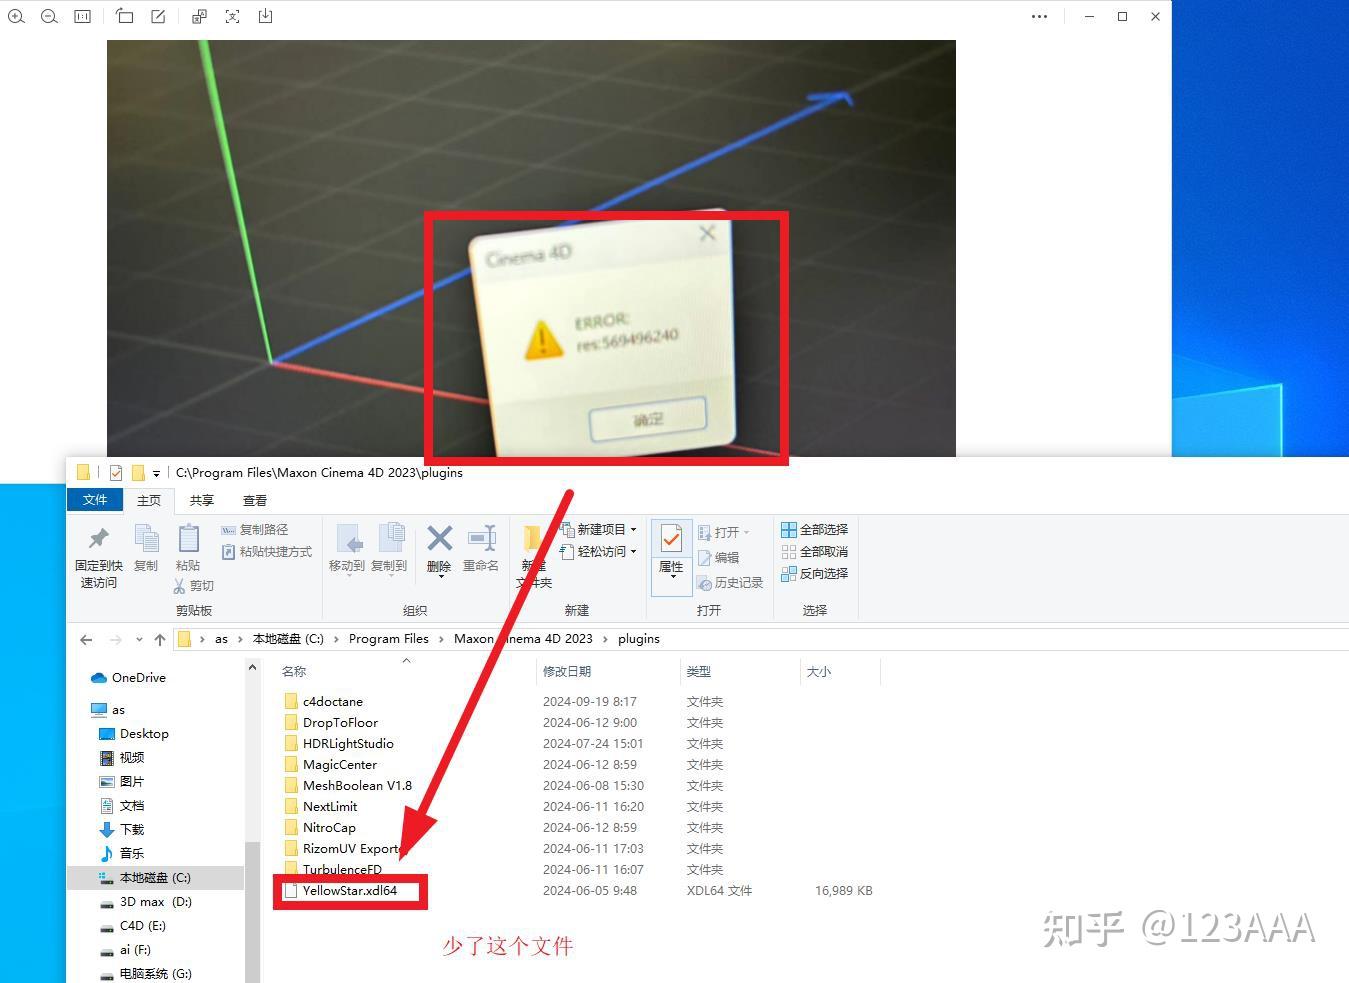1349x983 pixels.
Task: Pin to quick access in the Explorer ribbon
Action: (98, 557)
